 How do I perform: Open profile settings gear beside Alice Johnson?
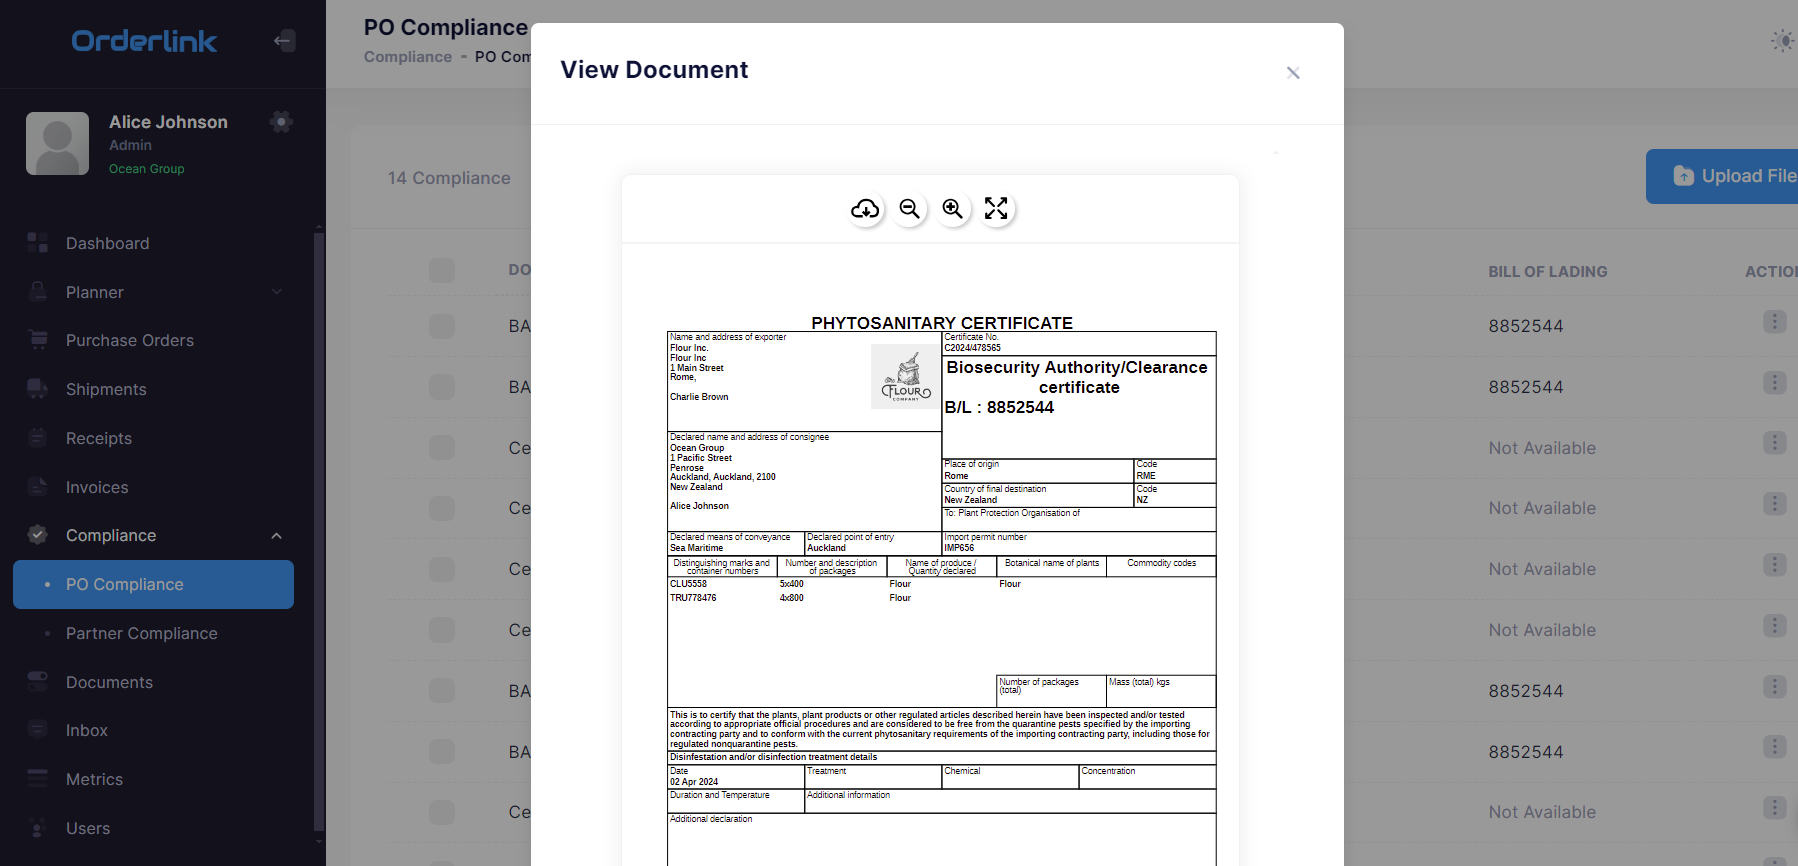(281, 122)
